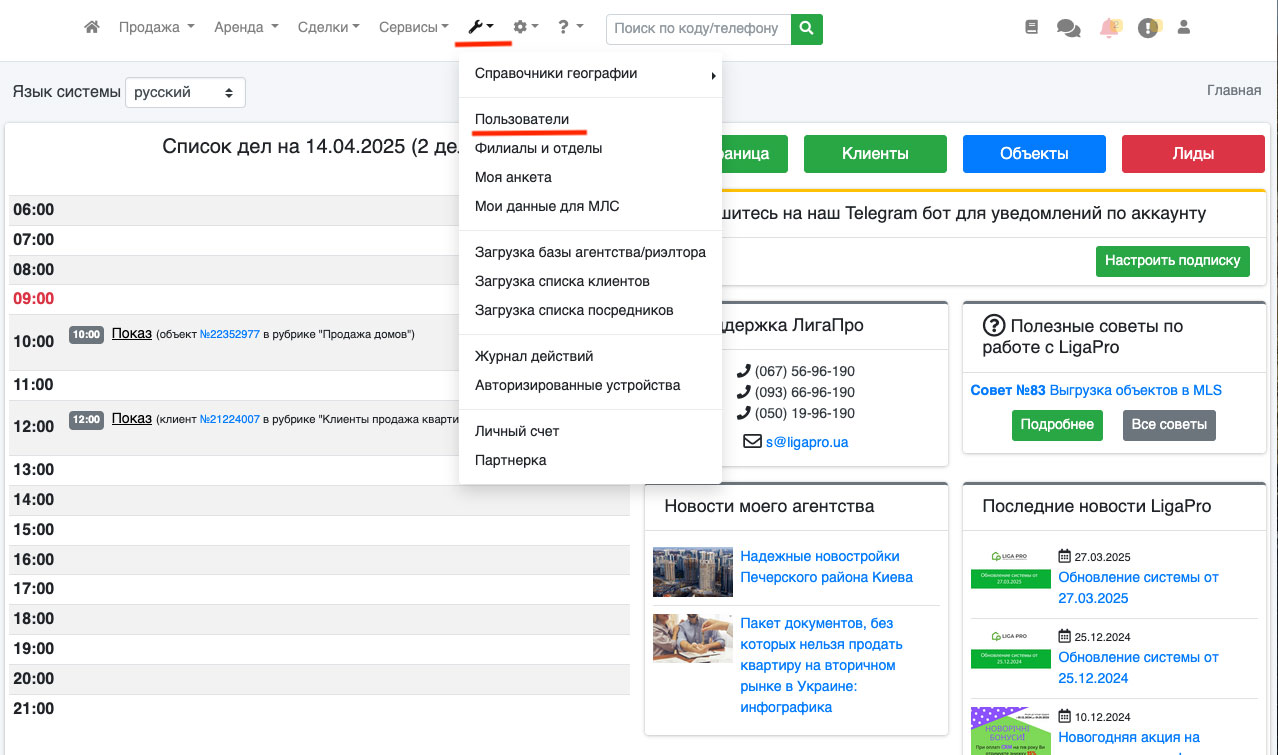The height and width of the screenshot is (755, 1278).
Task: Click the home icon in navbar
Action: [x=92, y=28]
